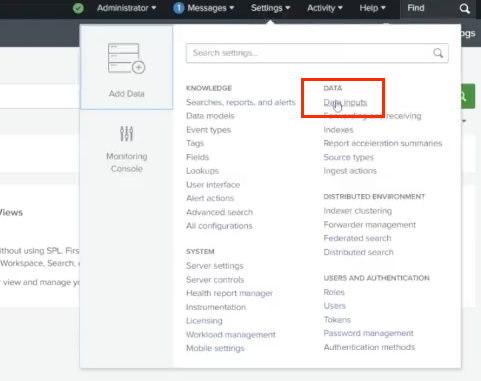Screen dimensions: 481x381
Task: Click the blue Messages count badge
Action: [179, 8]
